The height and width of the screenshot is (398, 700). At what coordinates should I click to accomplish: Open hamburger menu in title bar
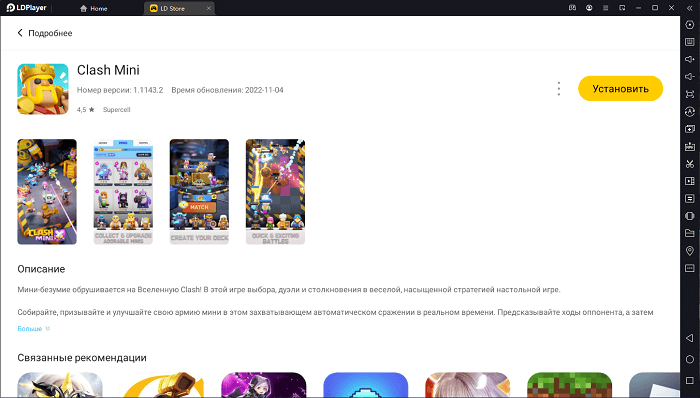click(x=606, y=8)
